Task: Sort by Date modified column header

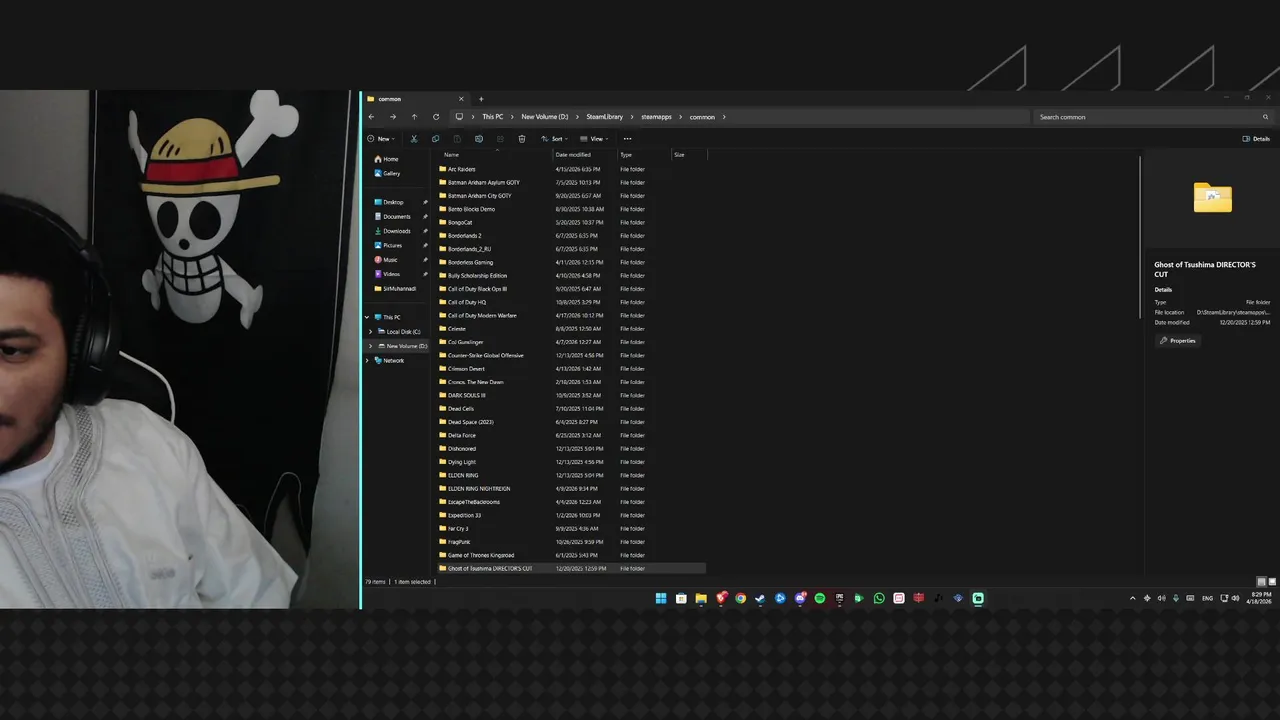Action: (585, 155)
